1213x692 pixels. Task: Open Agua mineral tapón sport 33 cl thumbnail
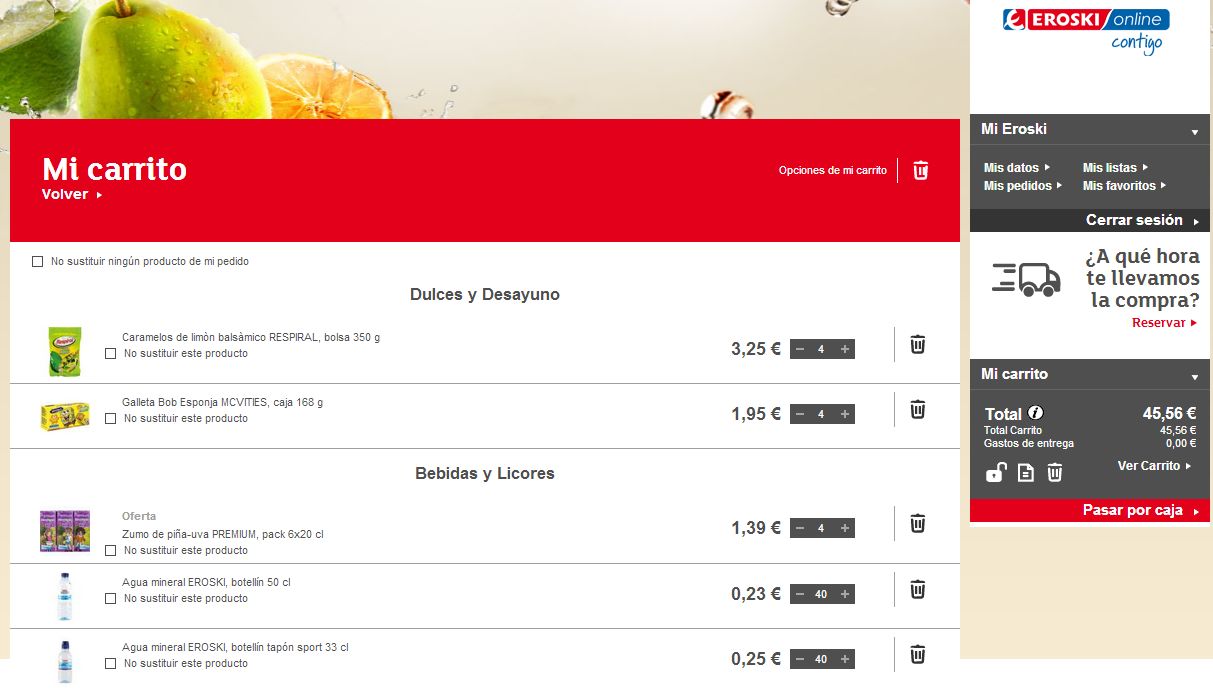pyautogui.click(x=65, y=661)
